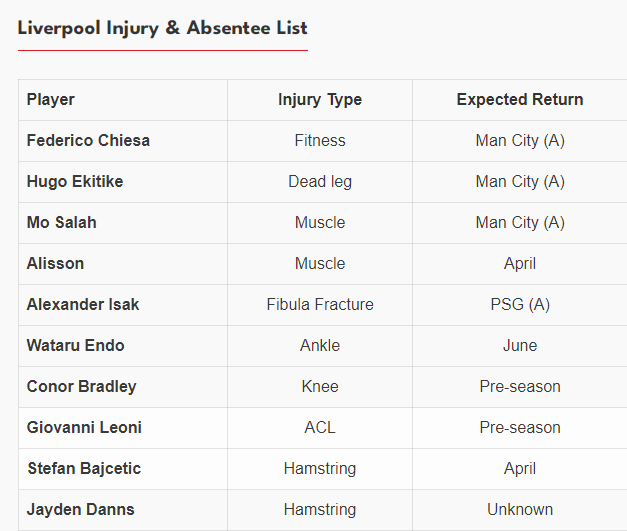Click Hugo Ekitike's player name
This screenshot has height=531, width=627.
click(75, 182)
